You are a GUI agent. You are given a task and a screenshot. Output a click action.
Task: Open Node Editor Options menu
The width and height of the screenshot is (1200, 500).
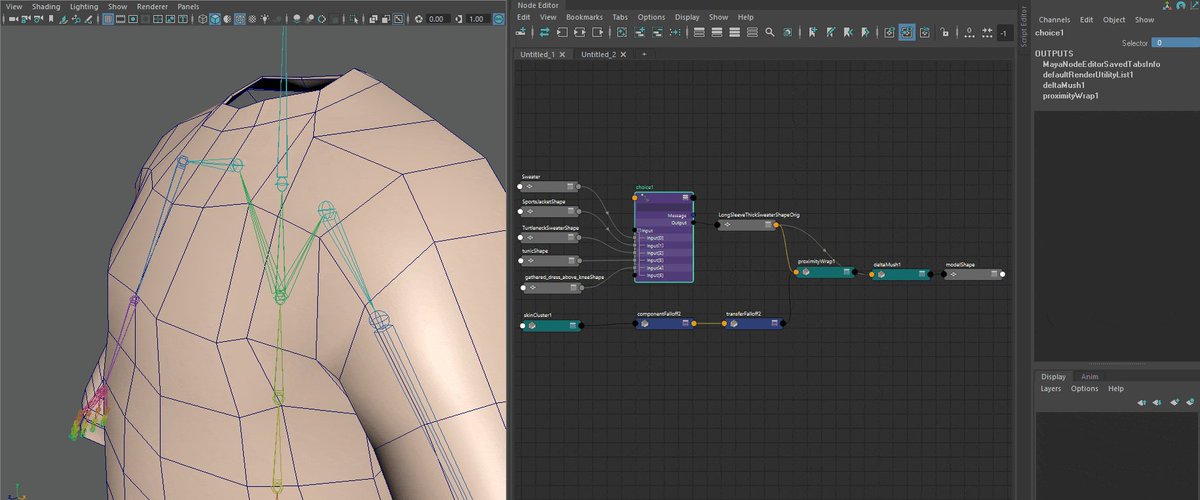651,17
